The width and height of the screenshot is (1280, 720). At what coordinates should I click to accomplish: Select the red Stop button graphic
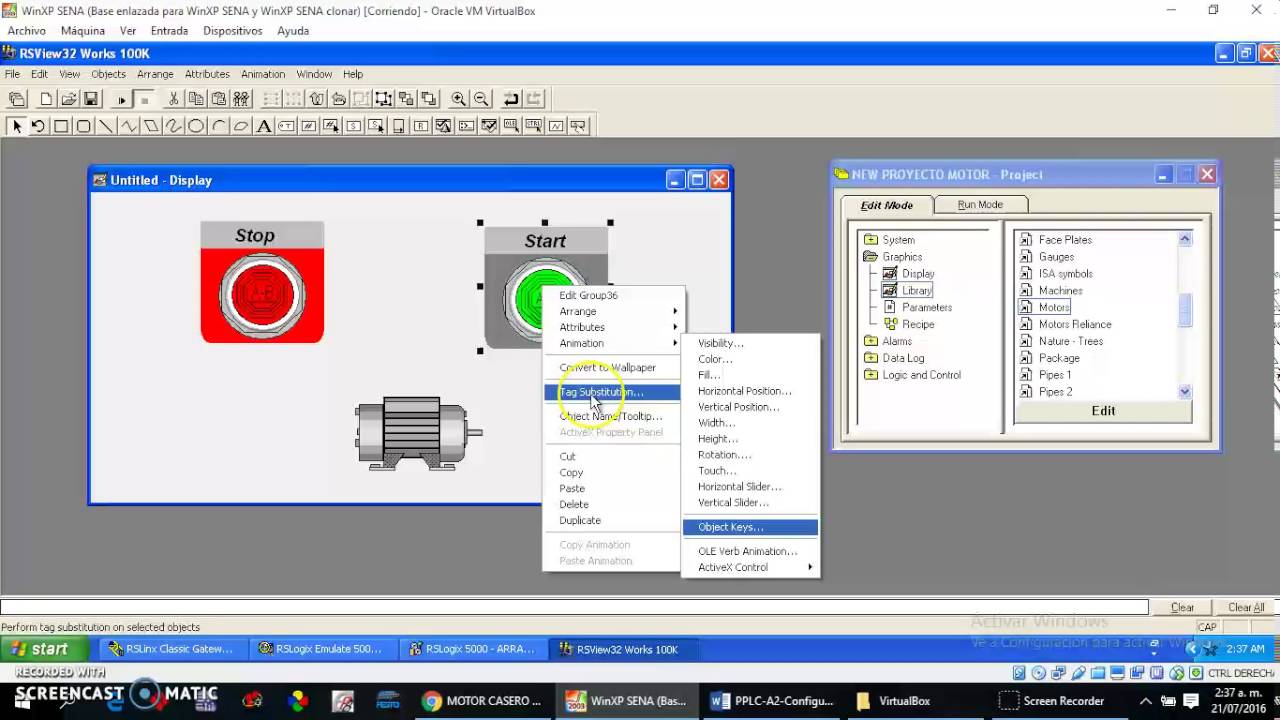[262, 283]
